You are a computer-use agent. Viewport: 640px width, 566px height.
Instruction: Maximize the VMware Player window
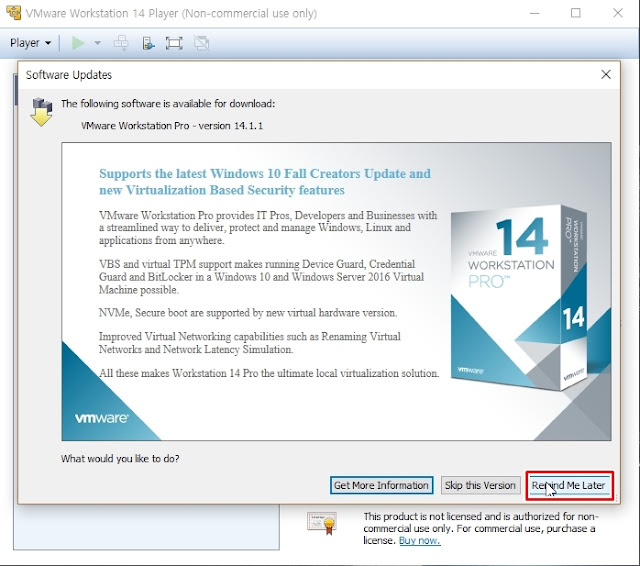point(576,13)
